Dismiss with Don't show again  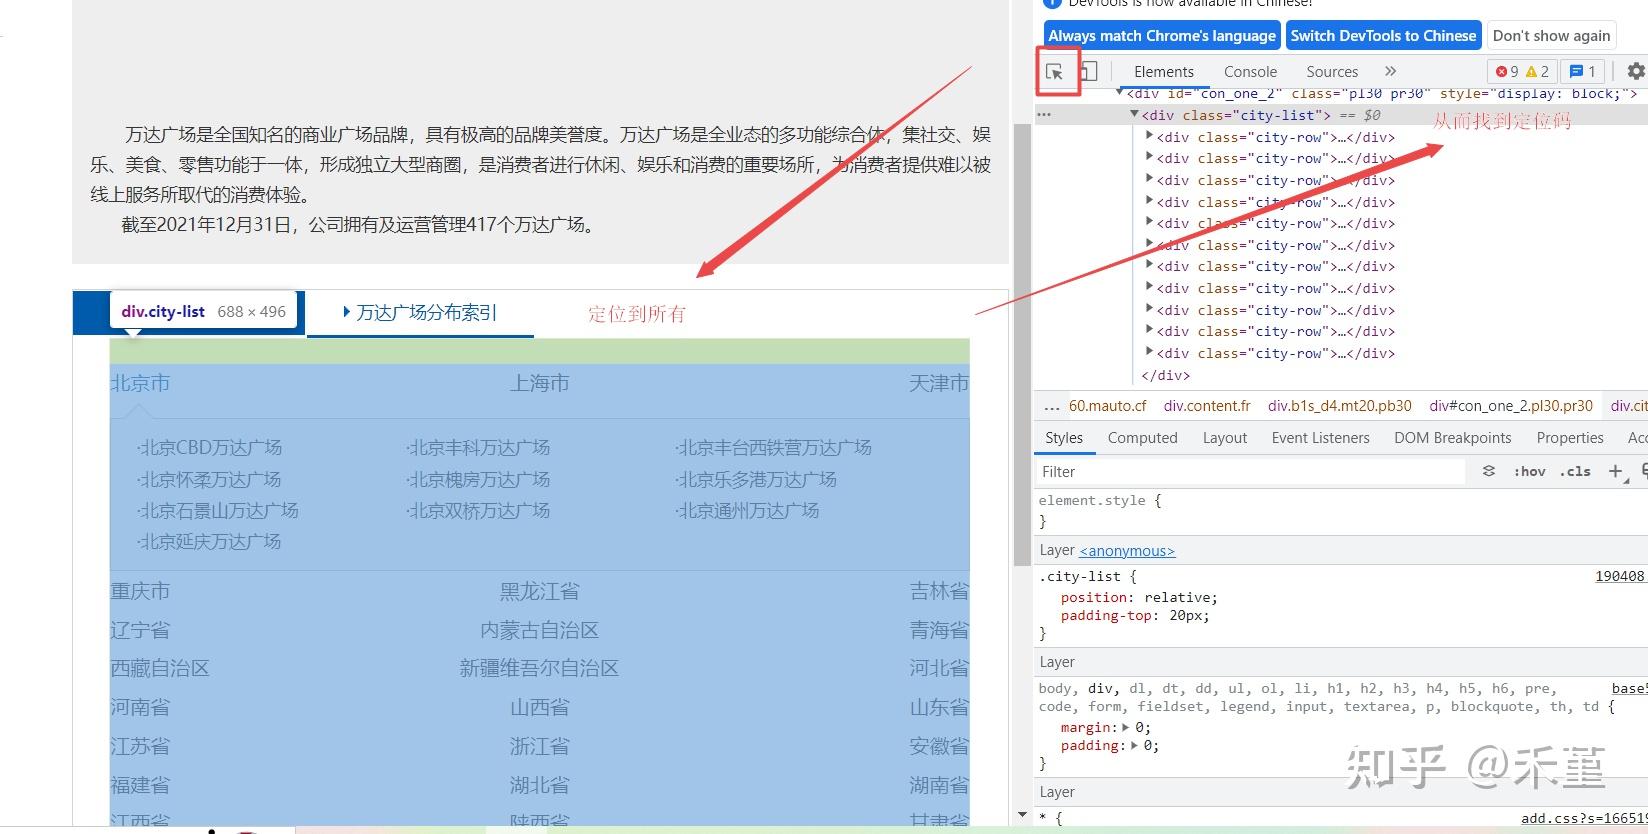pos(1551,36)
